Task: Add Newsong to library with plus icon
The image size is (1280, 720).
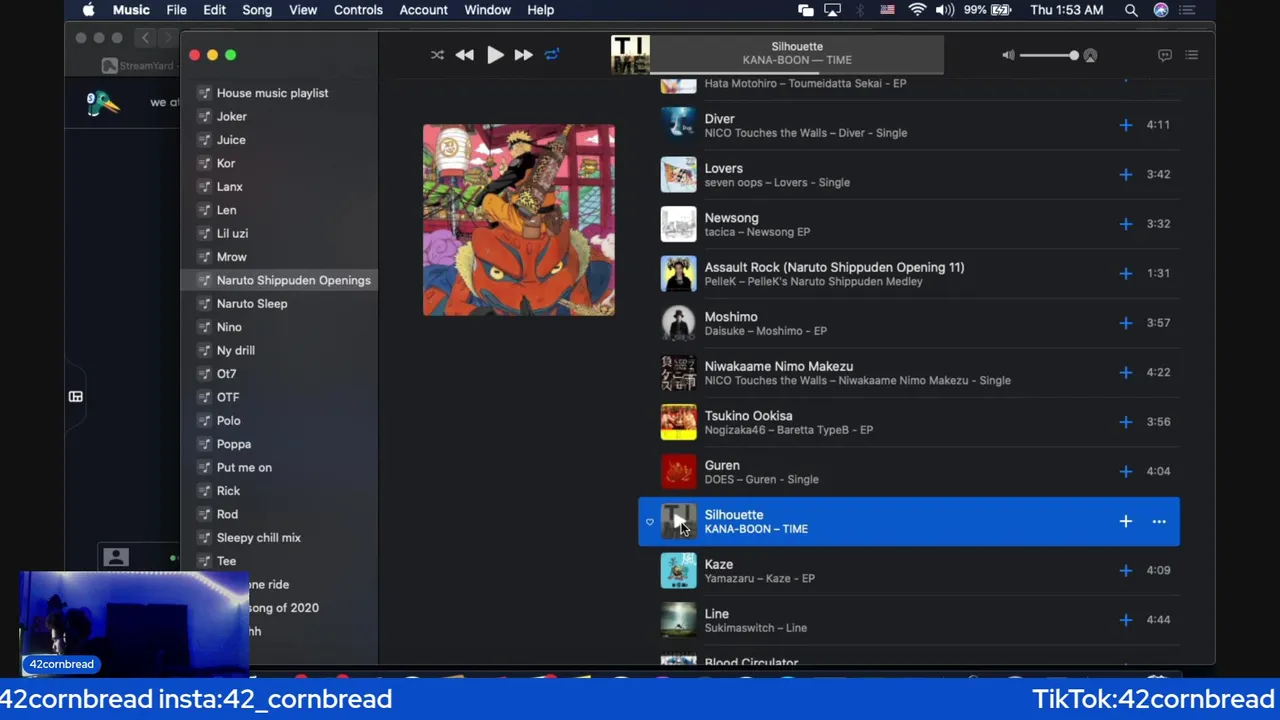Action: [1125, 224]
